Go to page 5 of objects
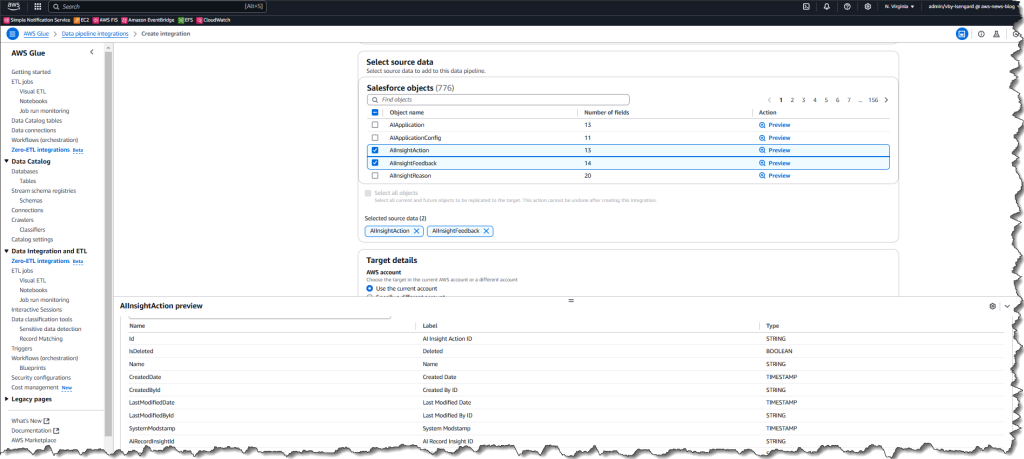This screenshot has height=459, width=1024. click(x=826, y=100)
